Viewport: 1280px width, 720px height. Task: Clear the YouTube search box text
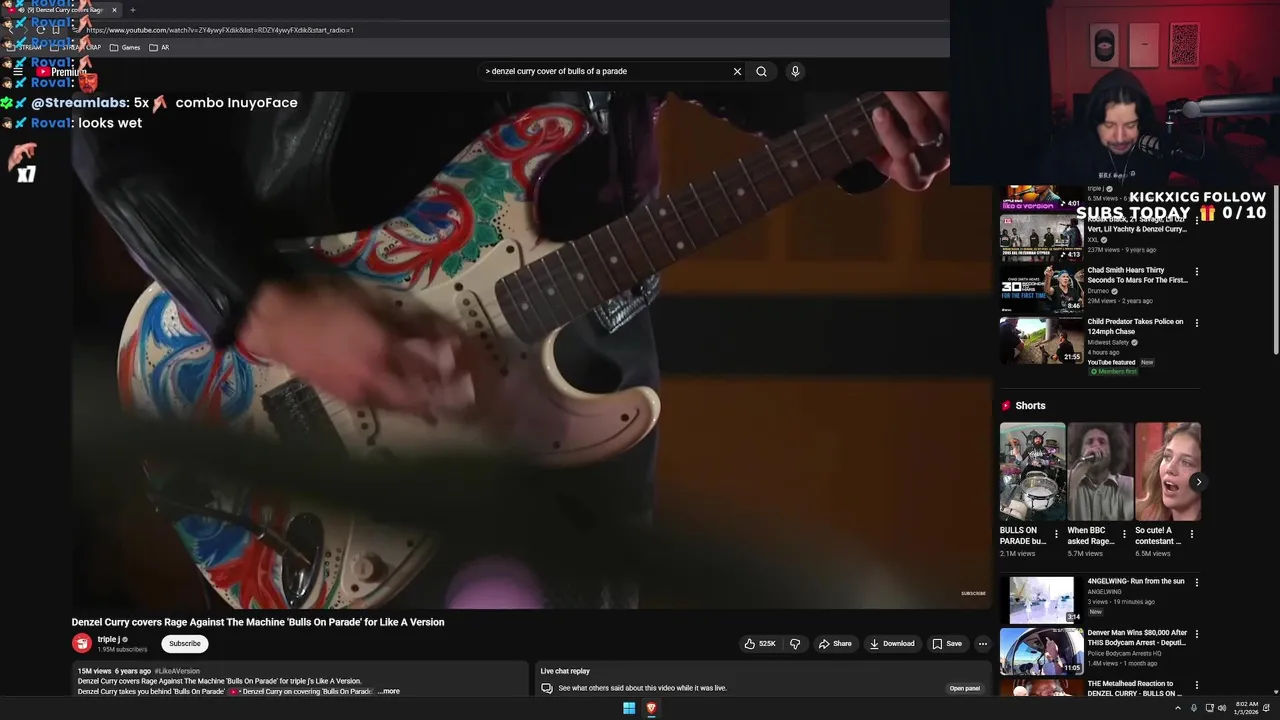tap(737, 71)
